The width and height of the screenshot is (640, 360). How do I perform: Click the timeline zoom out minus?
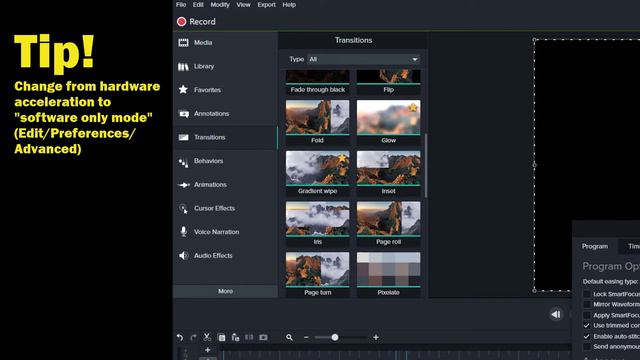click(x=306, y=337)
